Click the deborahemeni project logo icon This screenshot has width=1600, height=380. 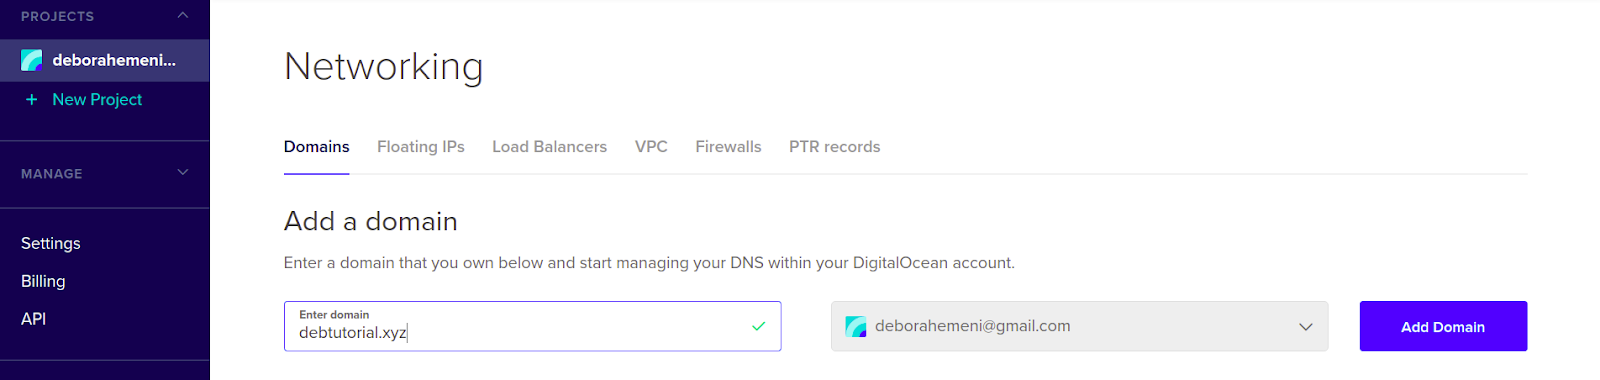[32, 60]
